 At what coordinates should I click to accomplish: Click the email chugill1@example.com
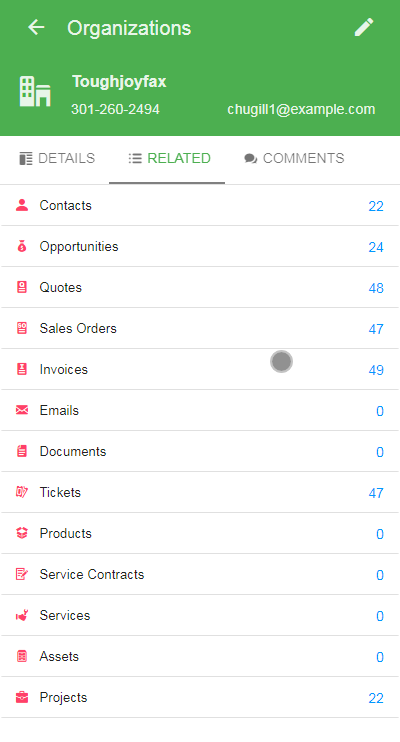point(301,109)
